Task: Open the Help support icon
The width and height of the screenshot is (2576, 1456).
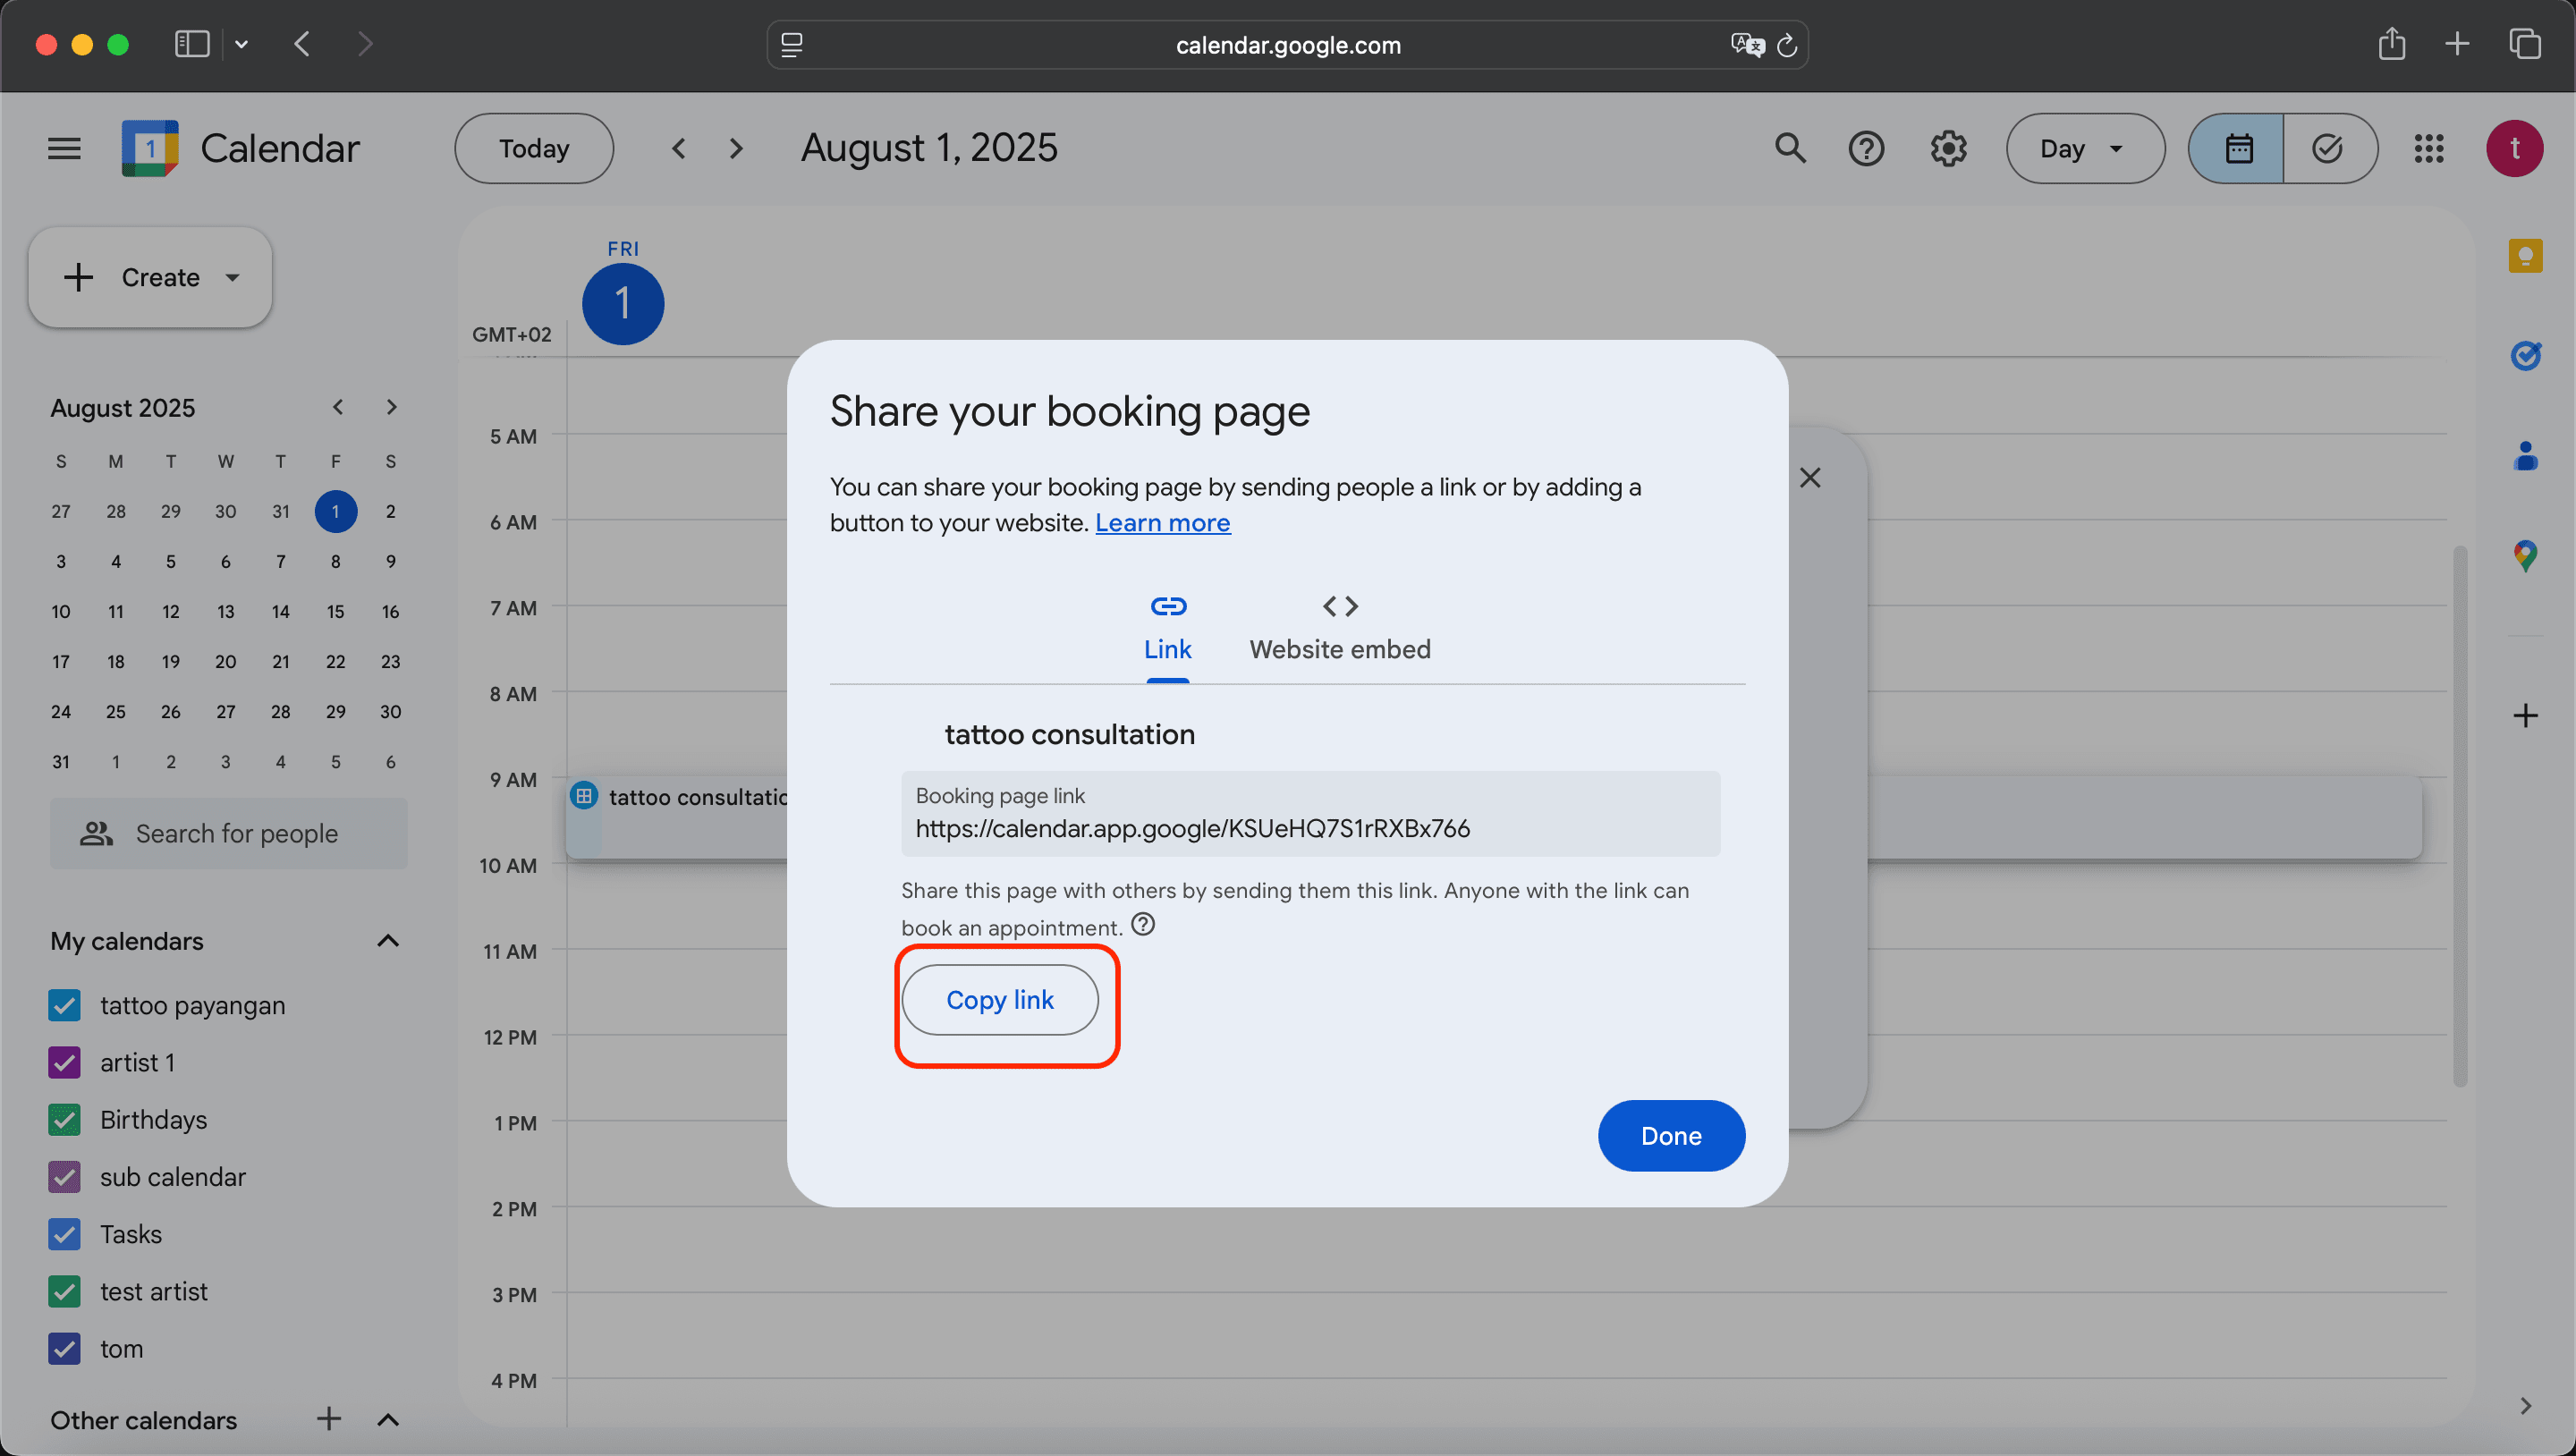Action: pos(1866,149)
